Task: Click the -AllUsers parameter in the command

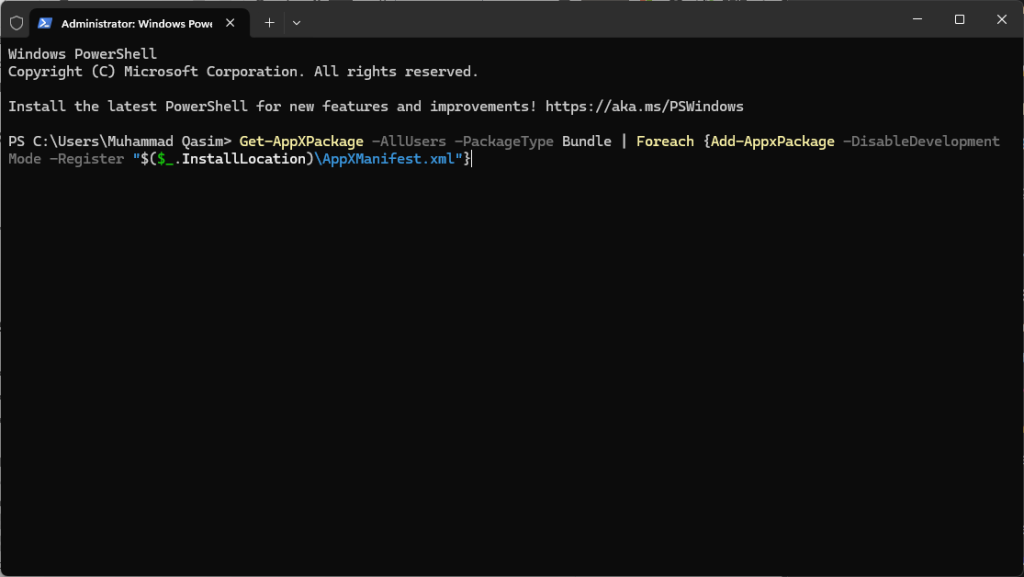Action: click(x=408, y=141)
